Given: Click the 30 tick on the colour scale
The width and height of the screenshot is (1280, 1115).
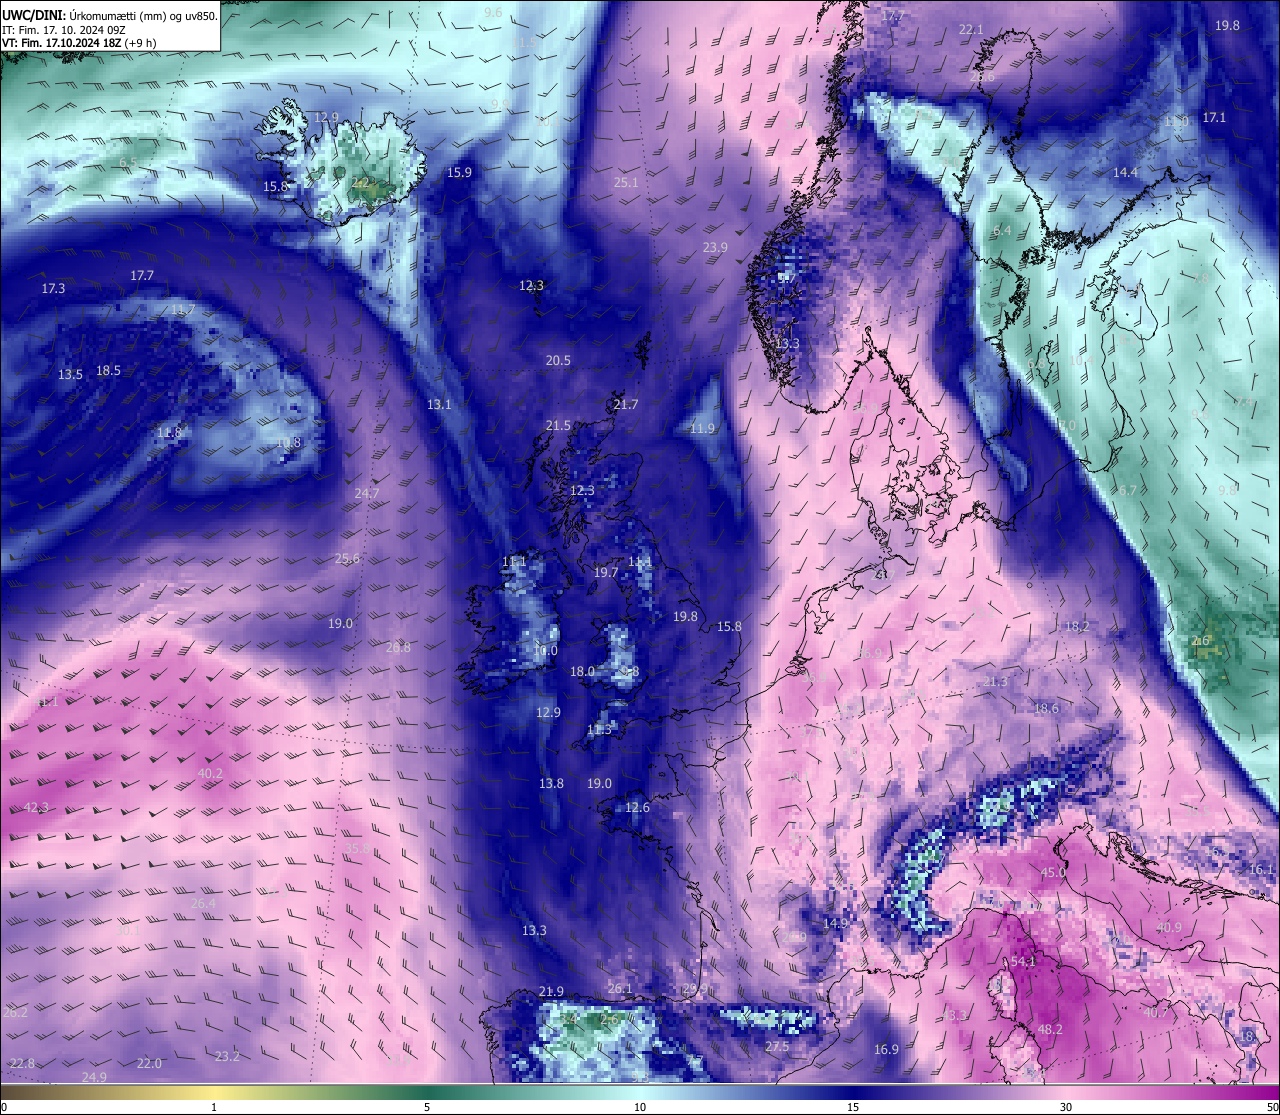Looking at the screenshot, I should coord(1066,1107).
